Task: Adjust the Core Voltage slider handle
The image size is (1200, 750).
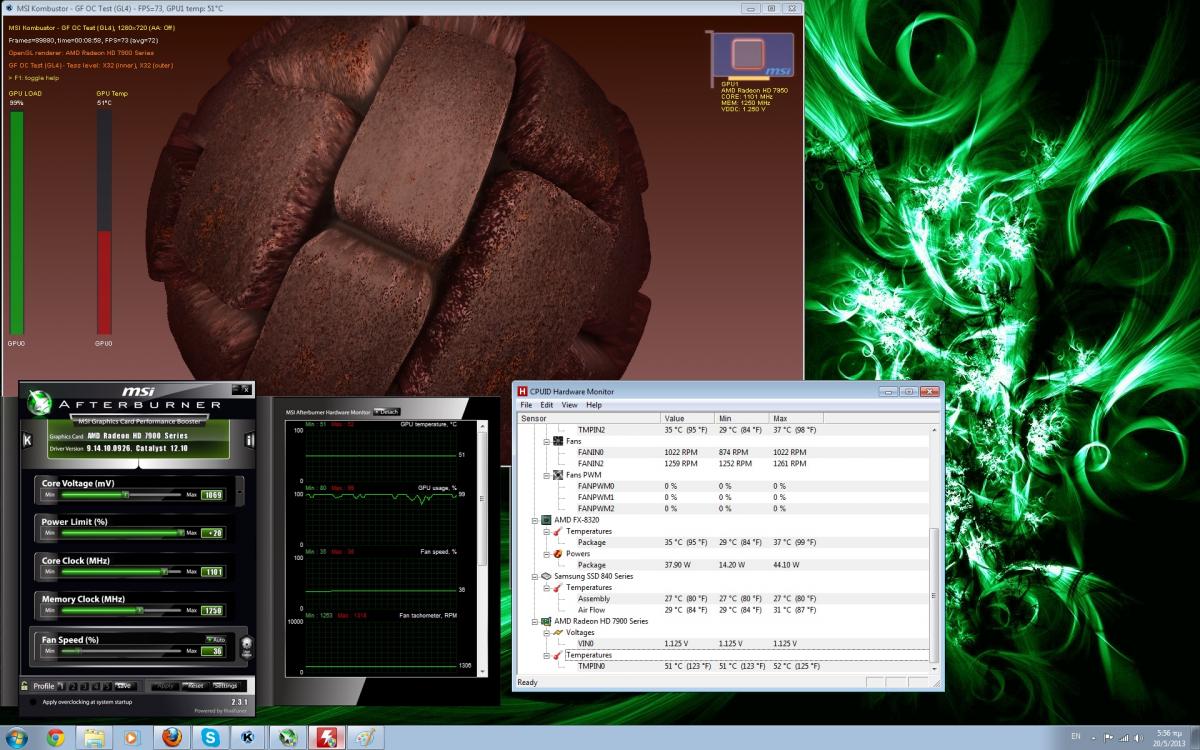Action: 126,494
